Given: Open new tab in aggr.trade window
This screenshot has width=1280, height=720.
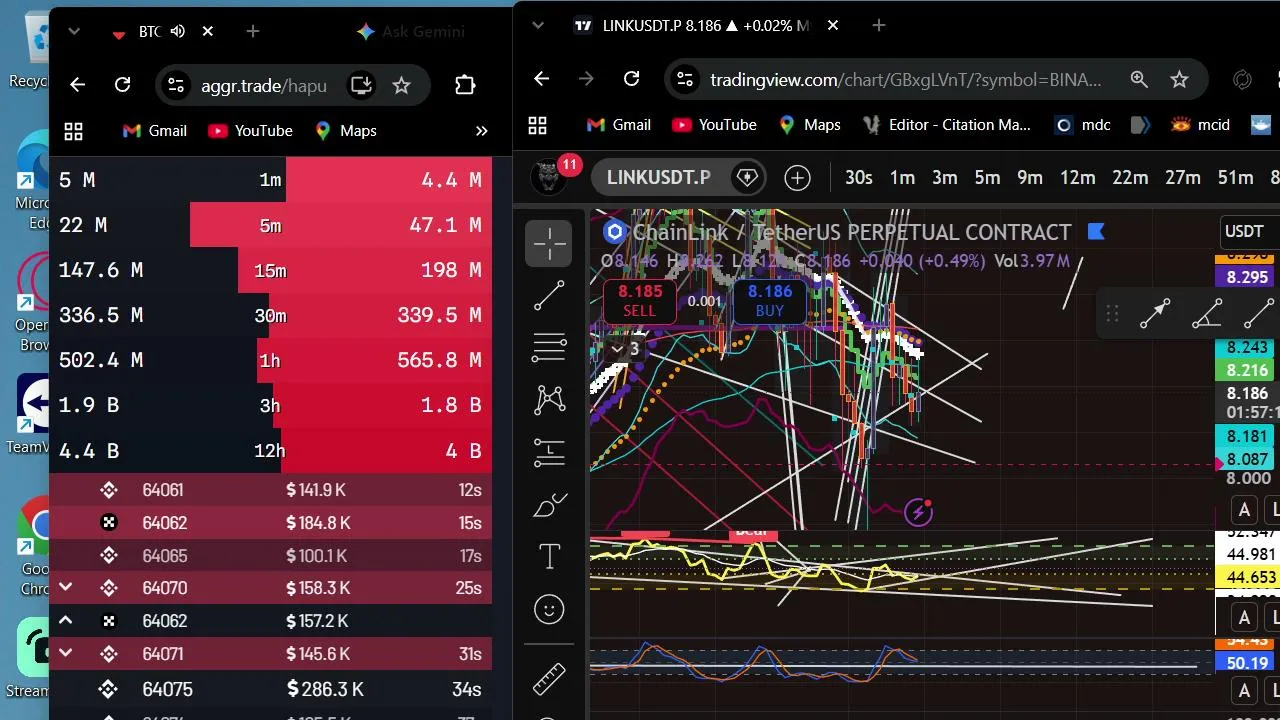Looking at the screenshot, I should [252, 32].
